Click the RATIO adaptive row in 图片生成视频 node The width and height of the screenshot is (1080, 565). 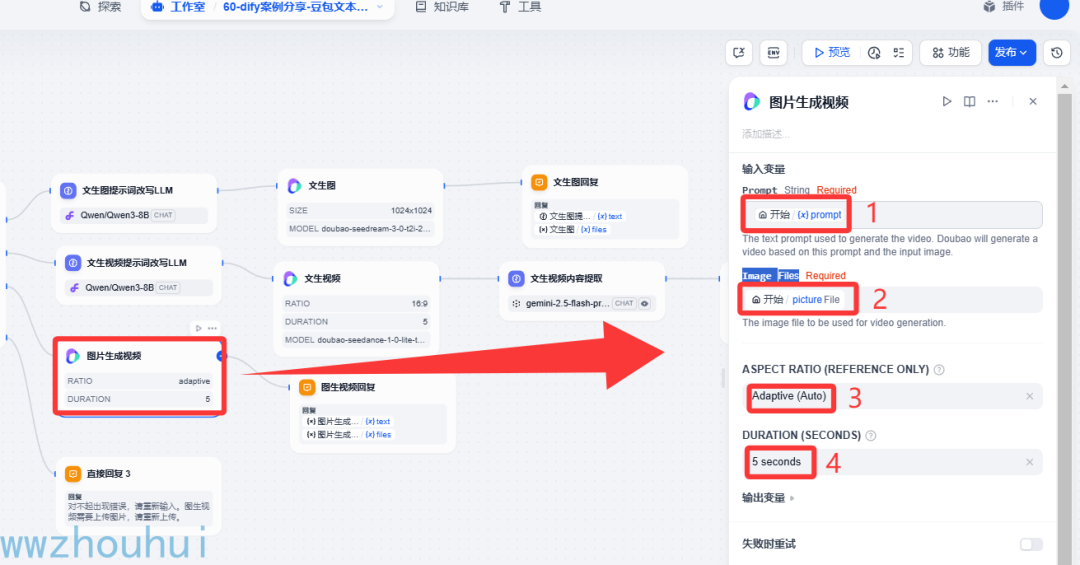point(138,381)
